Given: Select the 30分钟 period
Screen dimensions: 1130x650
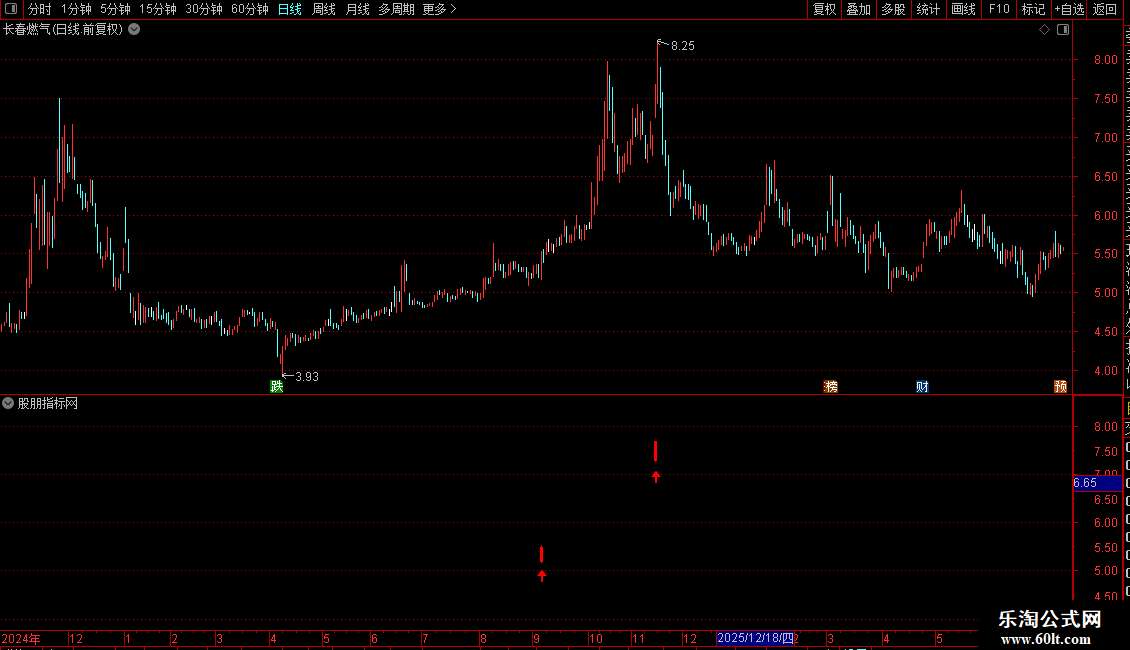Looking at the screenshot, I should tap(204, 9).
